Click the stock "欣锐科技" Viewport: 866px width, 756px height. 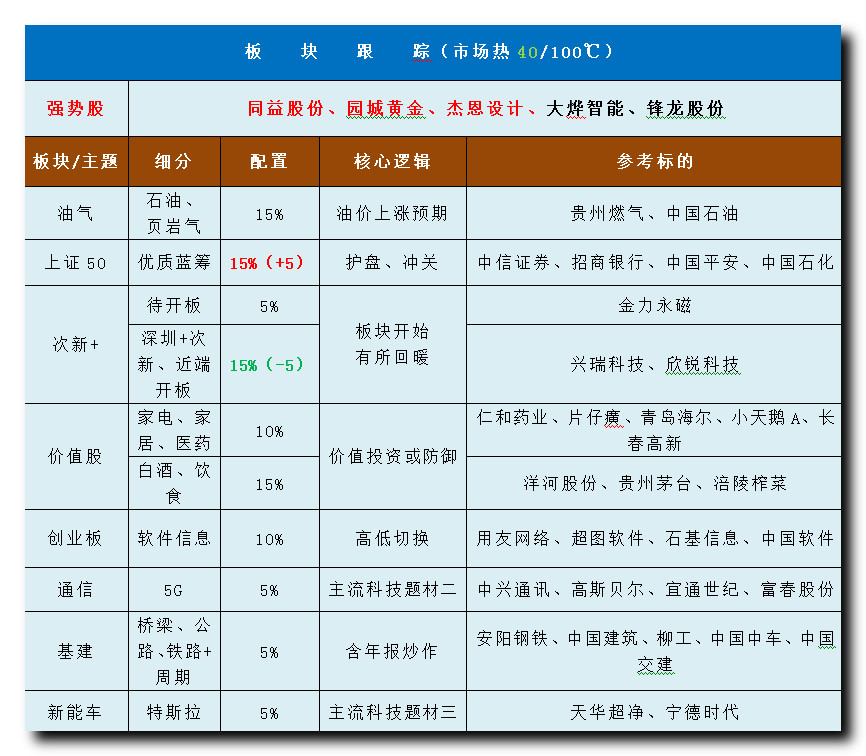[702, 364]
